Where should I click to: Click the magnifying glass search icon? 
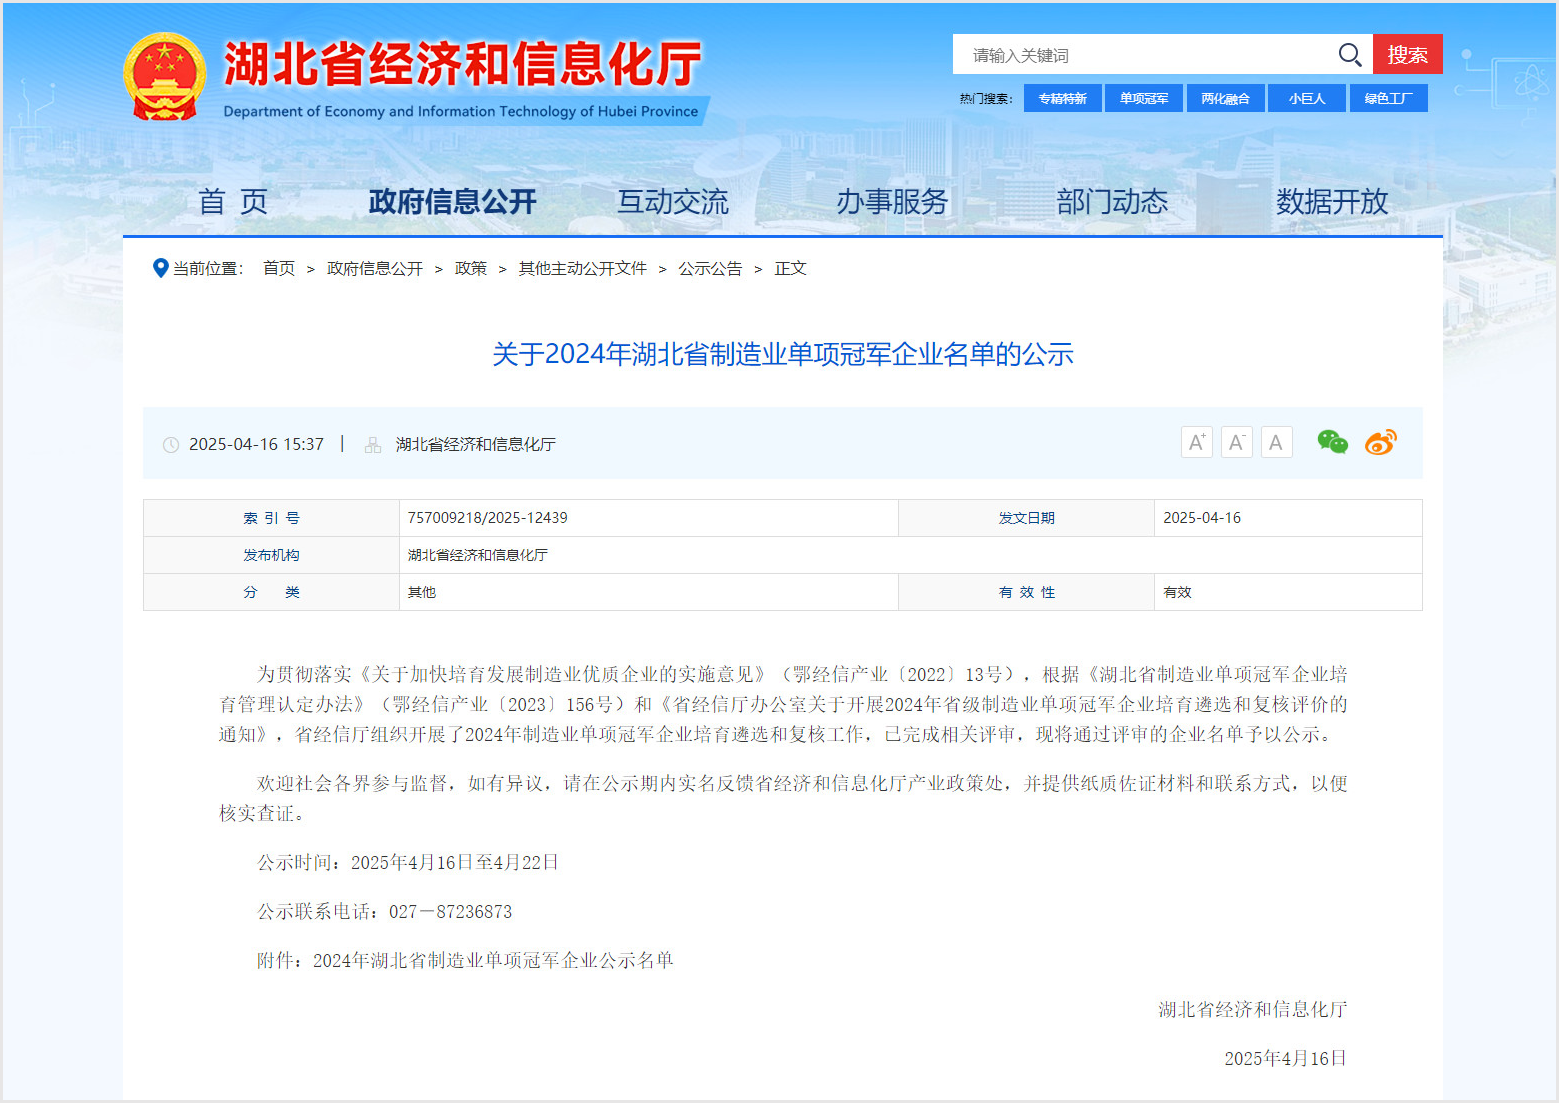1349,55
